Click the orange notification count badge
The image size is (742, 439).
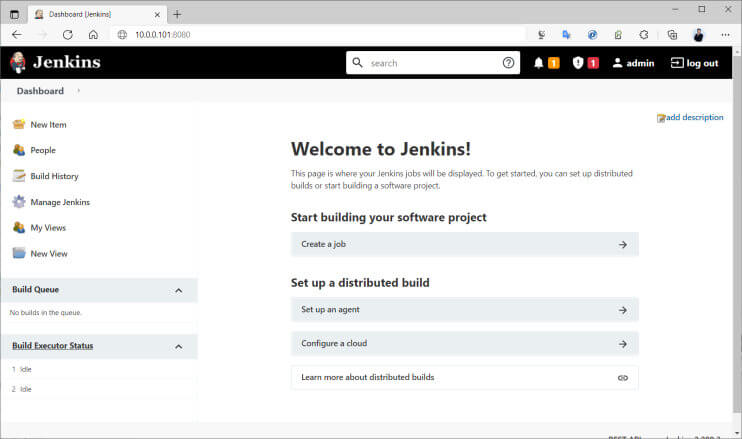554,63
